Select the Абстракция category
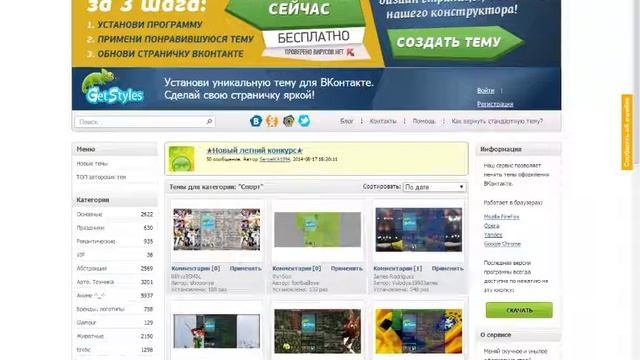This screenshot has width=640, height=360. 91,268
